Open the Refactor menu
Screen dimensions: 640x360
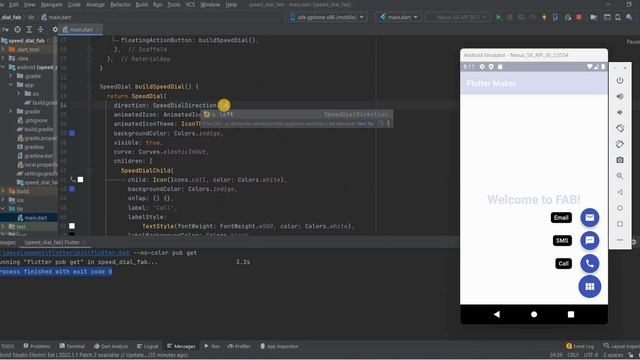(x=120, y=4)
